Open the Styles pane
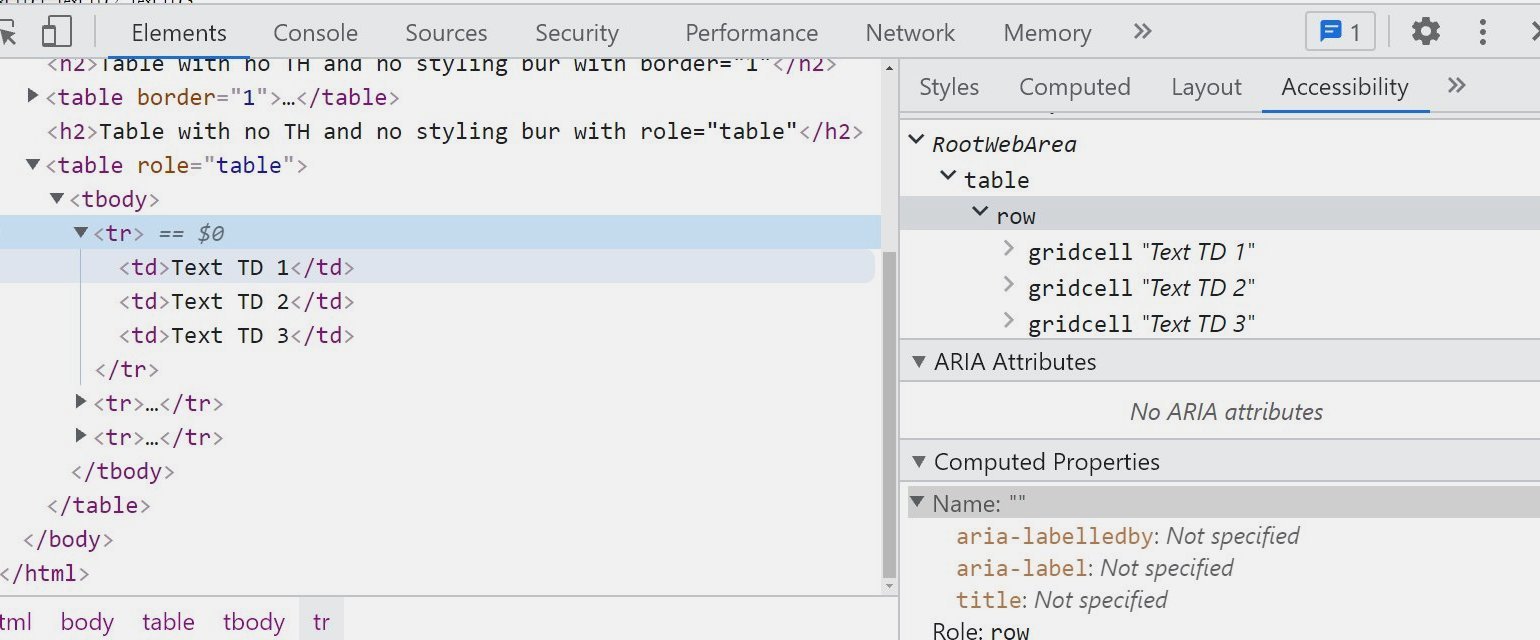The image size is (1540, 640). pos(948,87)
